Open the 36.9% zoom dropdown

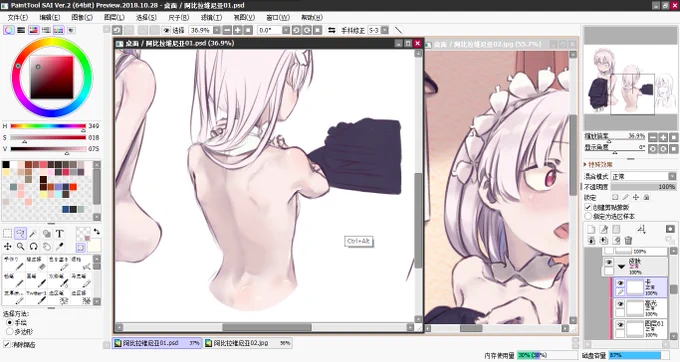click(216, 30)
